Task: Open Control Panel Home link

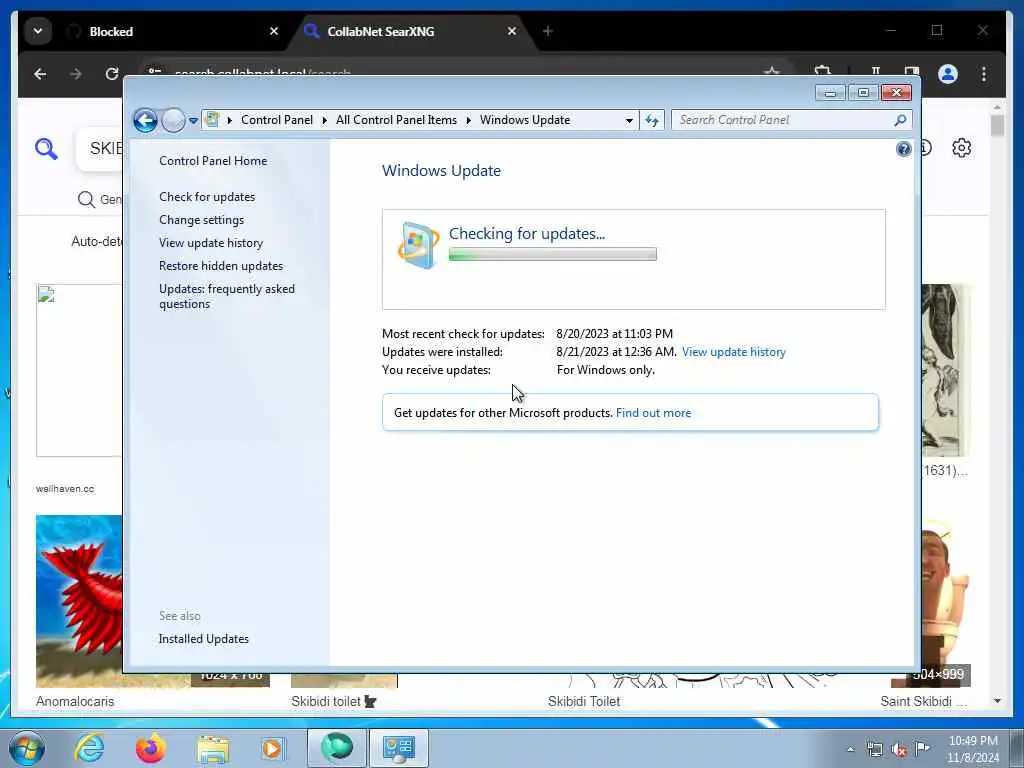Action: pos(213,161)
